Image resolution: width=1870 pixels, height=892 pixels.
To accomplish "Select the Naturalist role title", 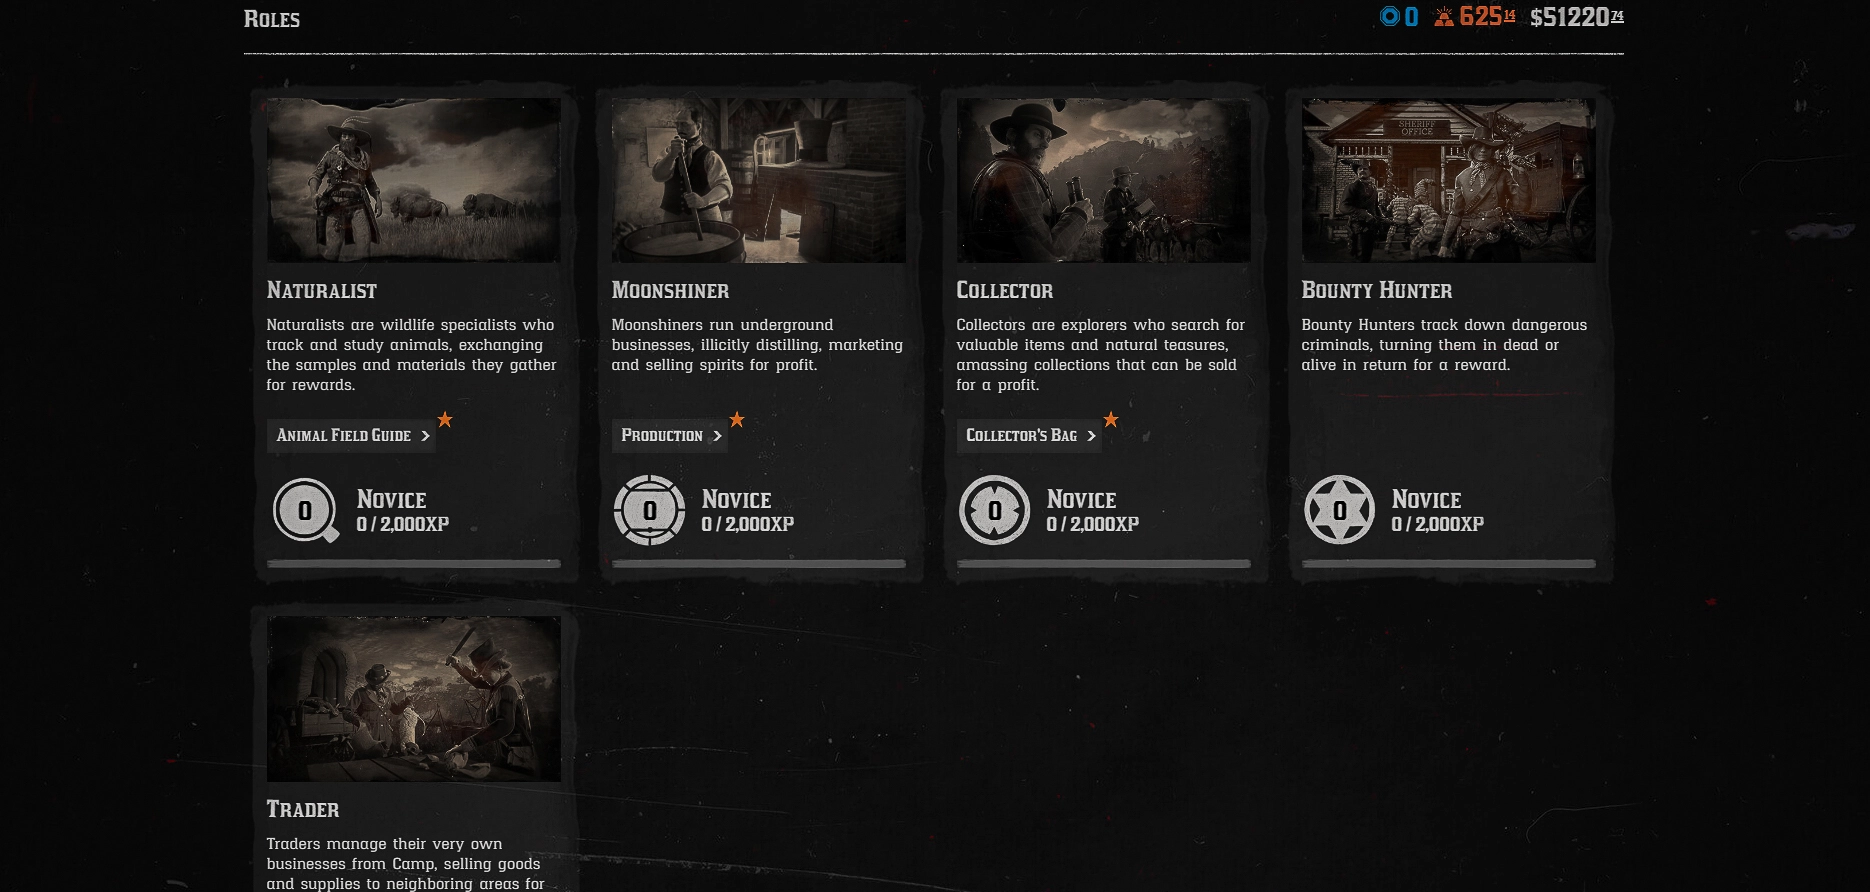I will [321, 291].
